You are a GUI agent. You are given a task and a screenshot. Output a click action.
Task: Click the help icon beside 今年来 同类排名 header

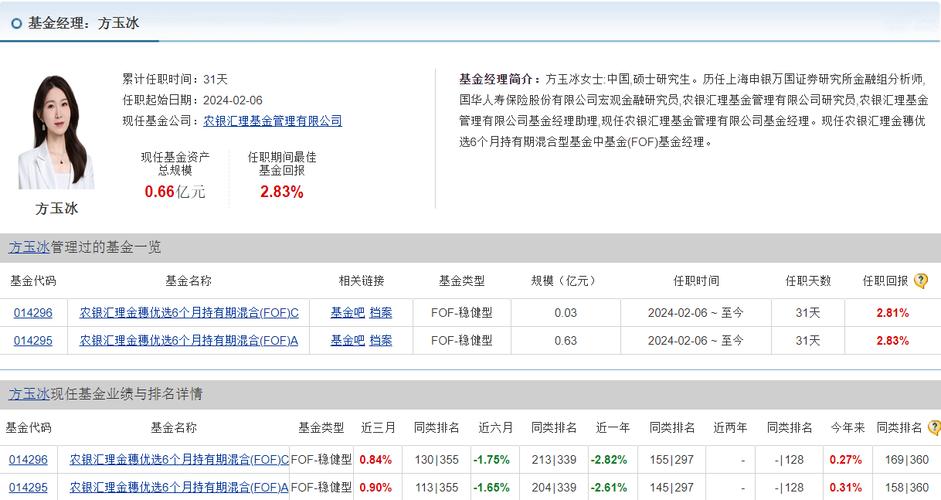pyautogui.click(x=934, y=427)
